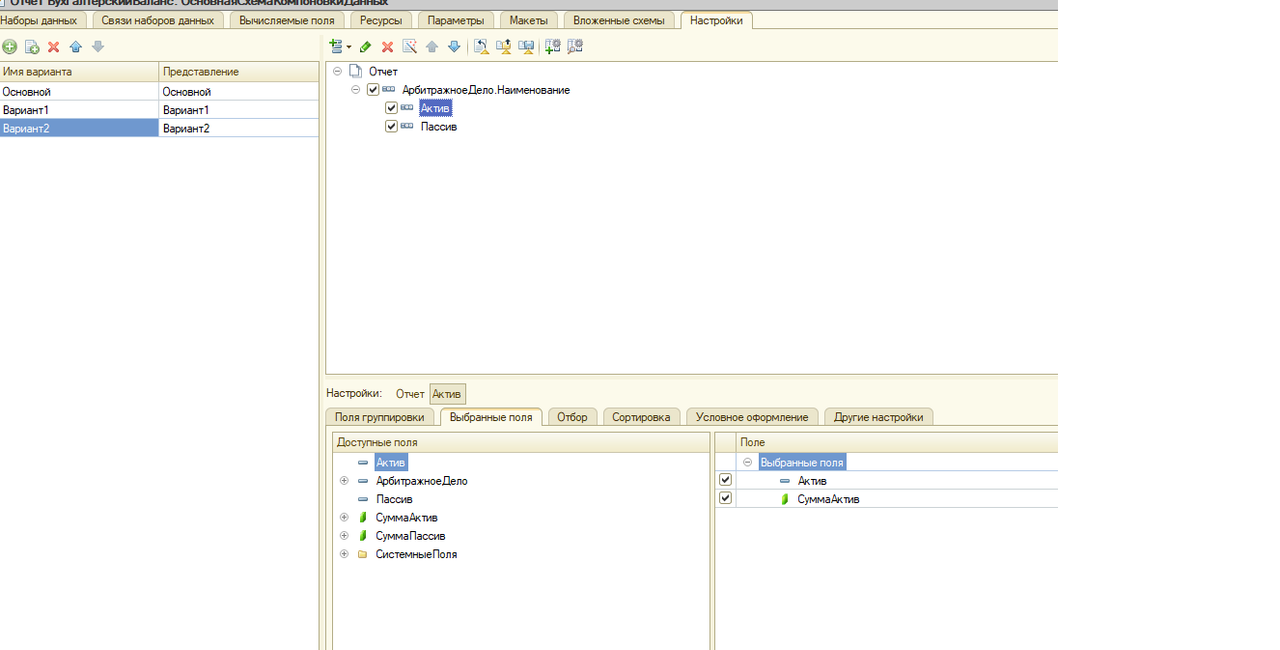Open the Сортировка tab
This screenshot has height=650, width=1280.
(x=641, y=417)
